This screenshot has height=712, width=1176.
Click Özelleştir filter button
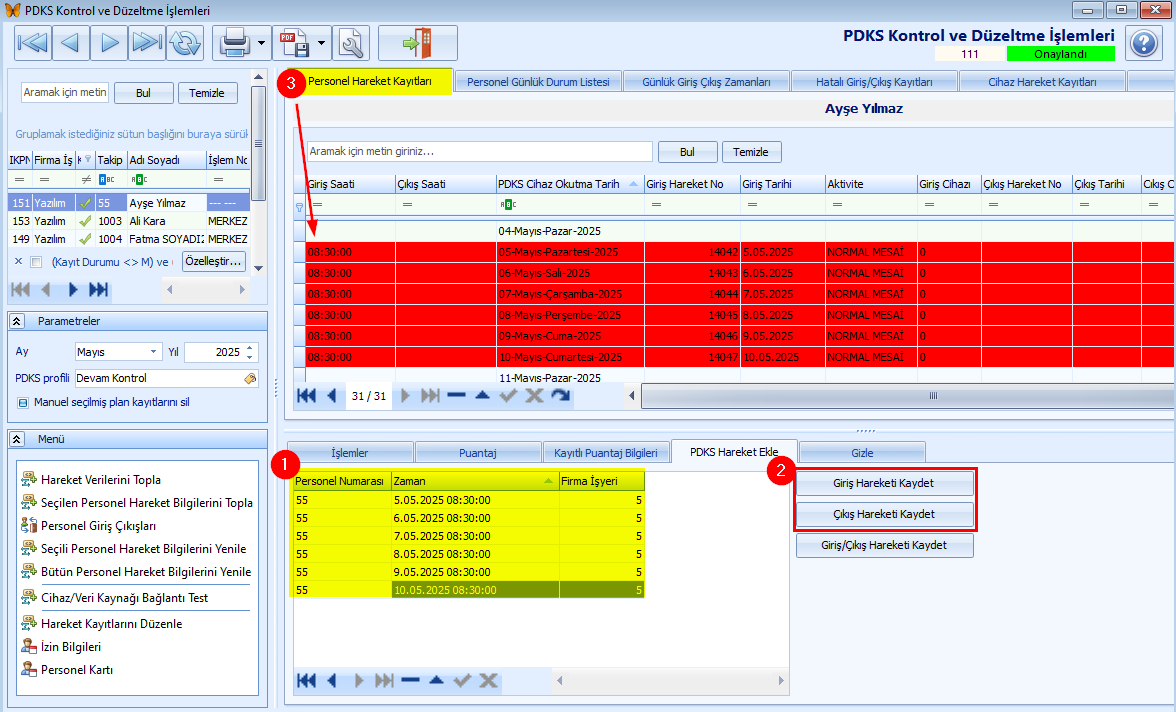click(214, 261)
